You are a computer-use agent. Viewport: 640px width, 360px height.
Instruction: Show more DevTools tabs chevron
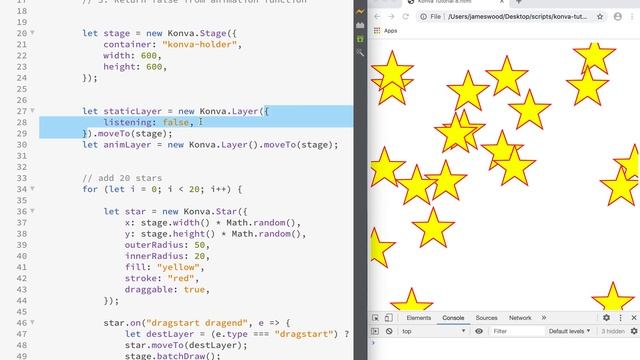point(544,318)
